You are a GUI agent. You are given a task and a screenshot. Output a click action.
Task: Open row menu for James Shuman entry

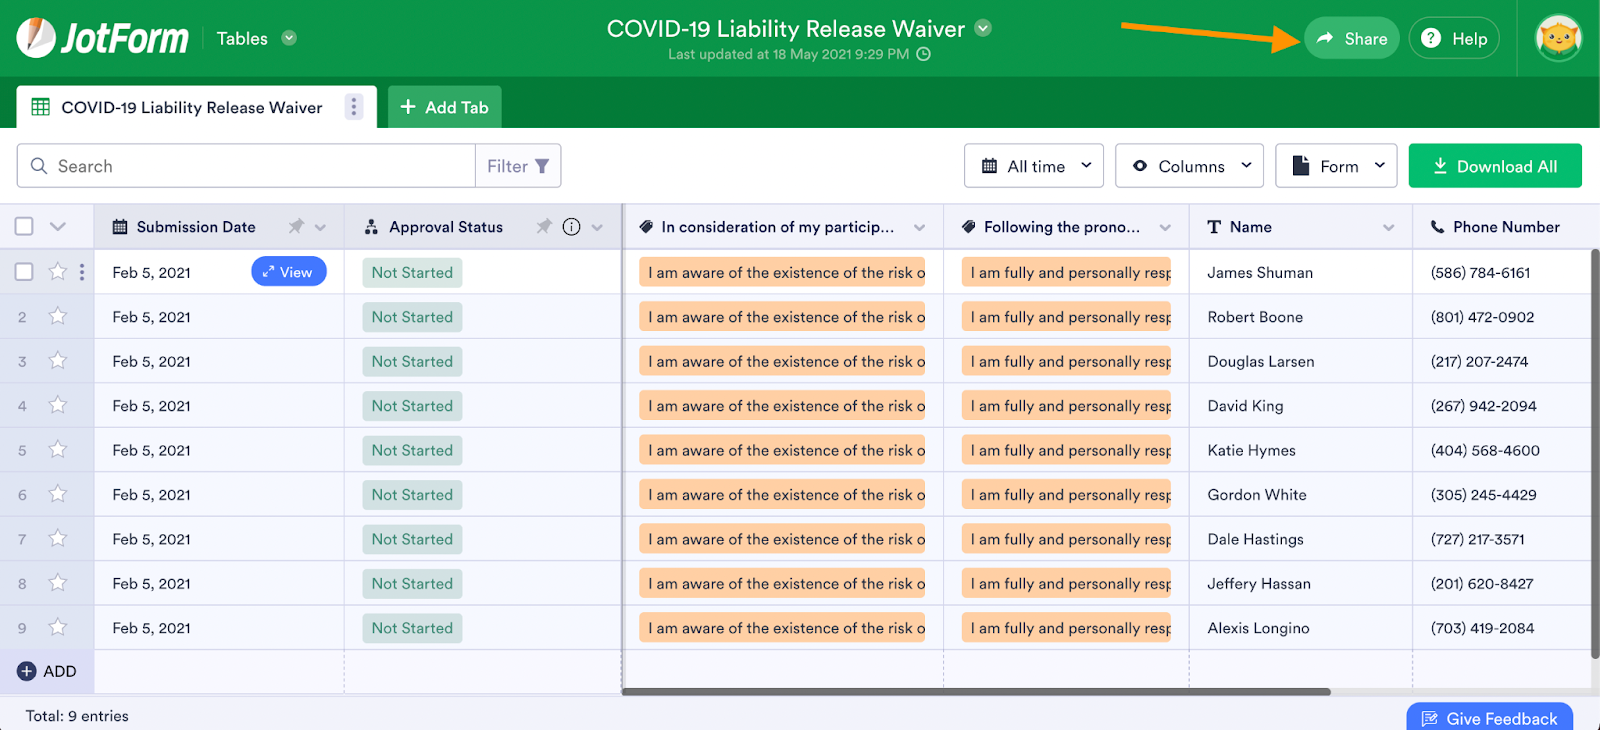point(82,272)
